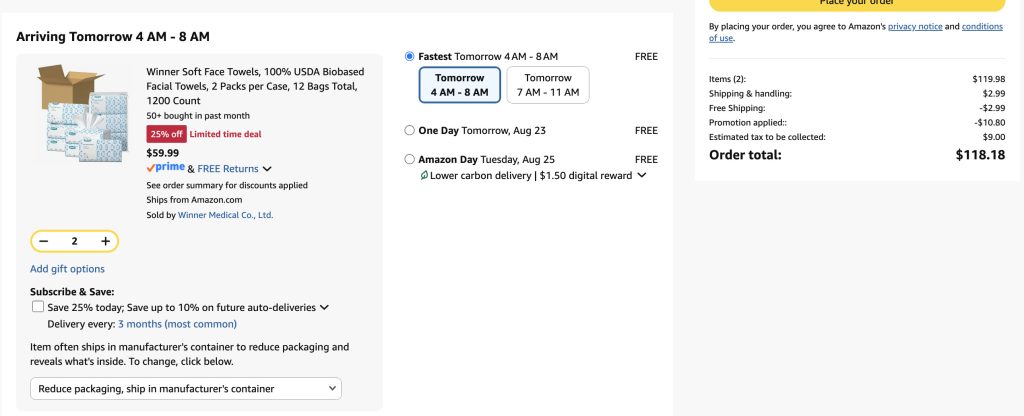Click the Promotion applied -$10.80 value
Viewport: 1024px width, 416px height.
[x=990, y=123]
